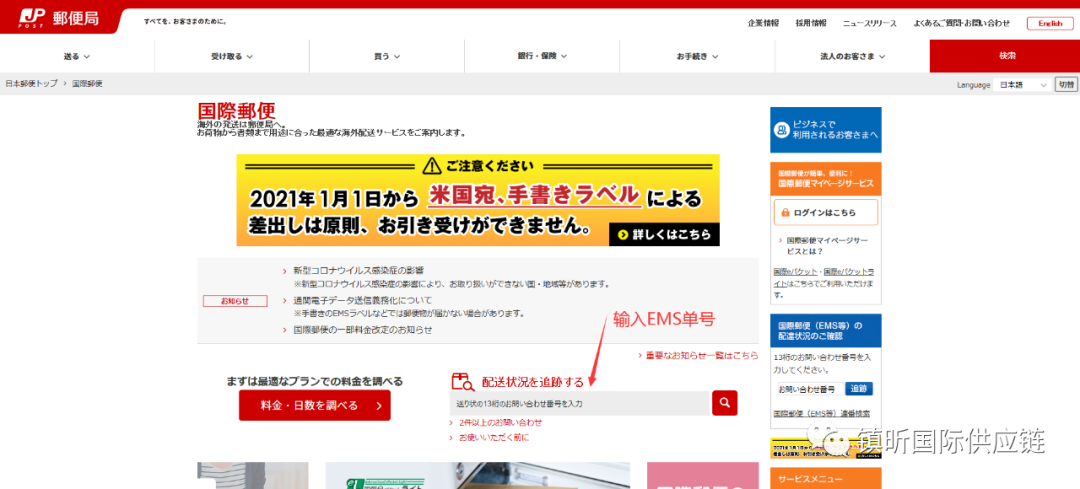Expand the 法人のお客さま navigation menu
The width and height of the screenshot is (1080, 489).
point(852,56)
